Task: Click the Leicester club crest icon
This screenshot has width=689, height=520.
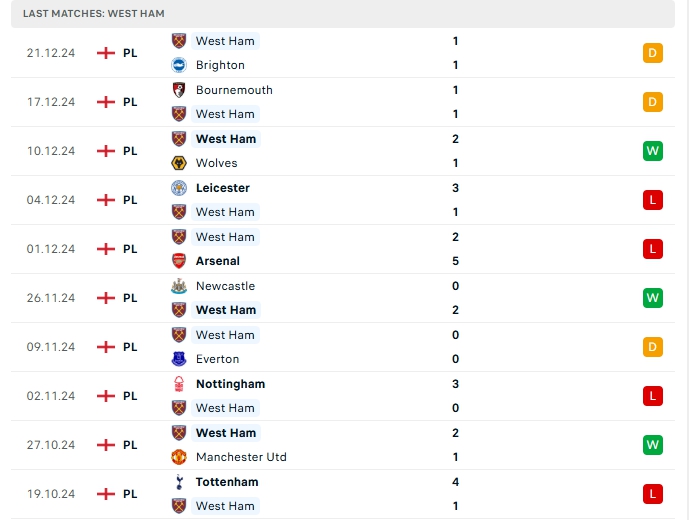Action: point(180,188)
